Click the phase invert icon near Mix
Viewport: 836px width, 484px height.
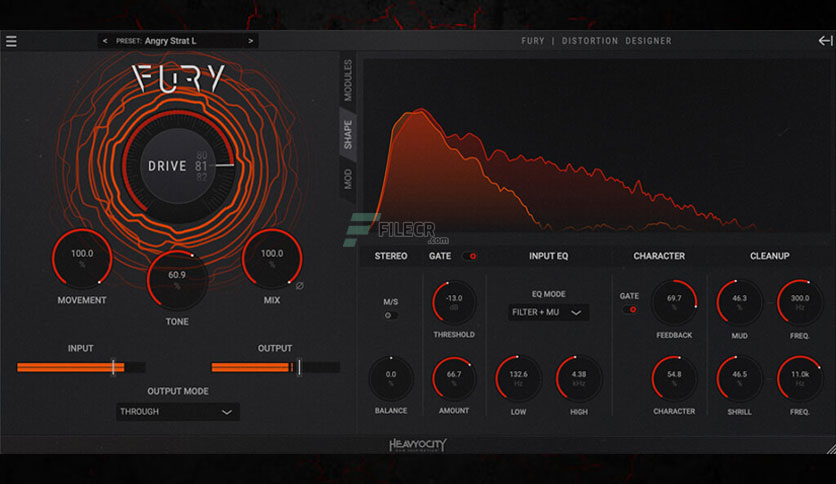pyautogui.click(x=300, y=286)
